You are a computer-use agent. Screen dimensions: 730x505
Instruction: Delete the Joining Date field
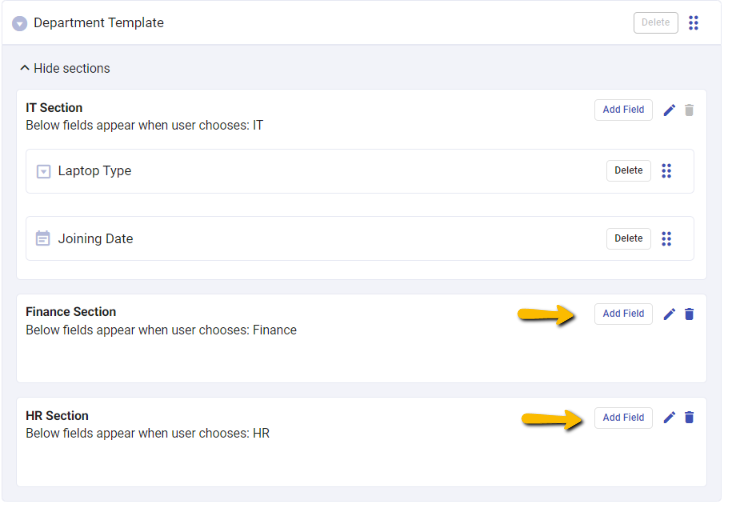point(628,239)
